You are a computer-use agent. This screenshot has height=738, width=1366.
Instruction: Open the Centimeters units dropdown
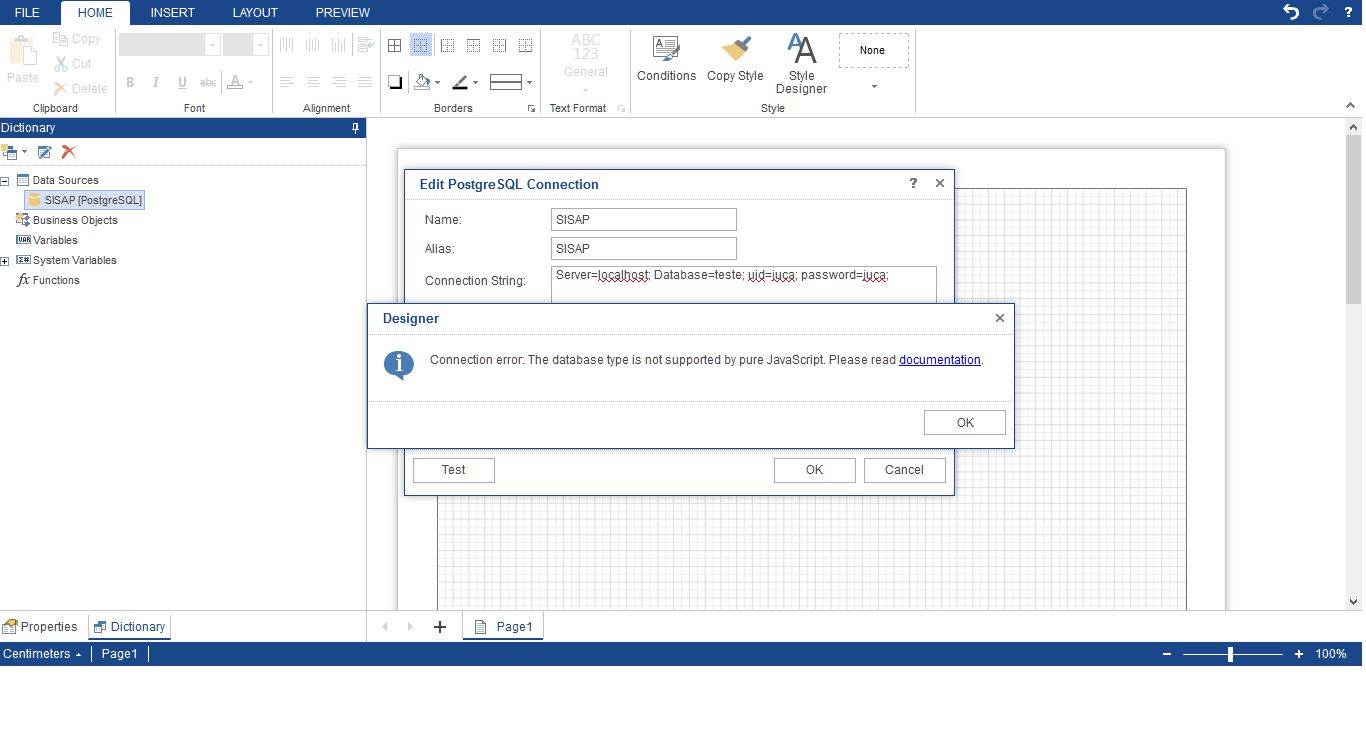tap(42, 654)
